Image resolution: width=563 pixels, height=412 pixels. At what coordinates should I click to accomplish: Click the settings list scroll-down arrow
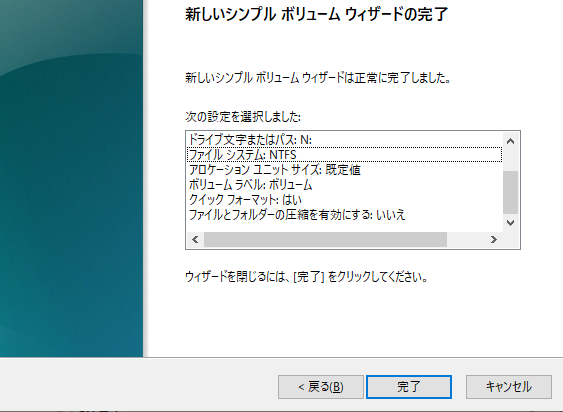click(510, 223)
